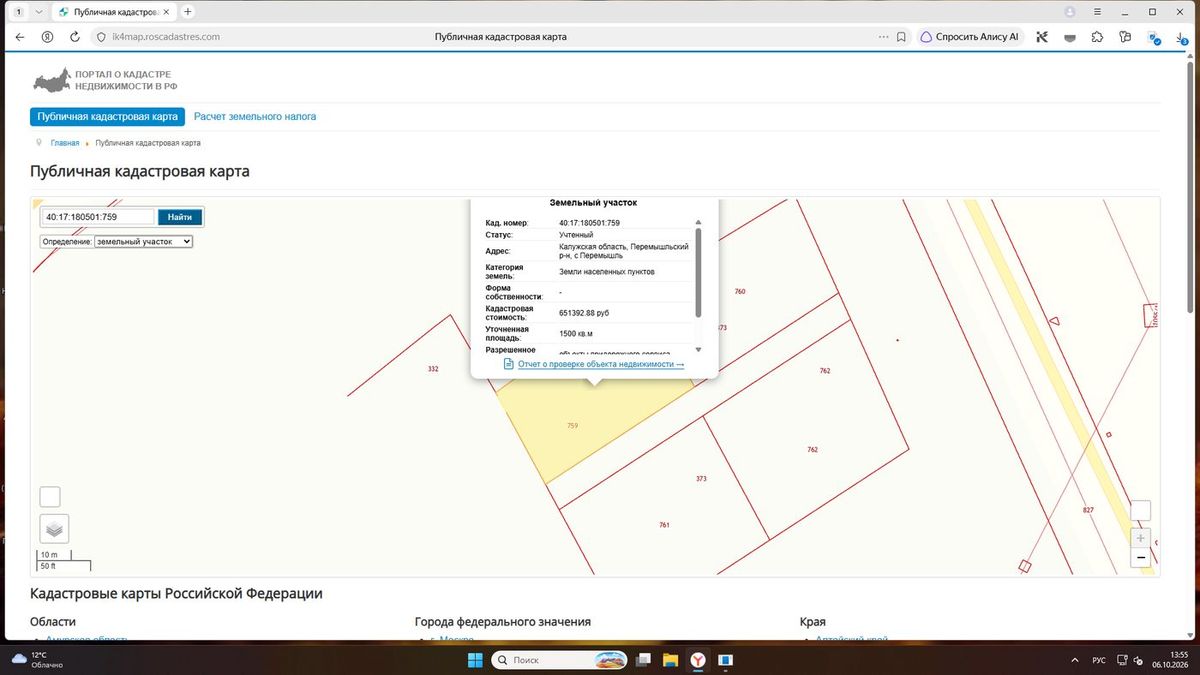Click the 'РУС' language indicator

point(1098,660)
